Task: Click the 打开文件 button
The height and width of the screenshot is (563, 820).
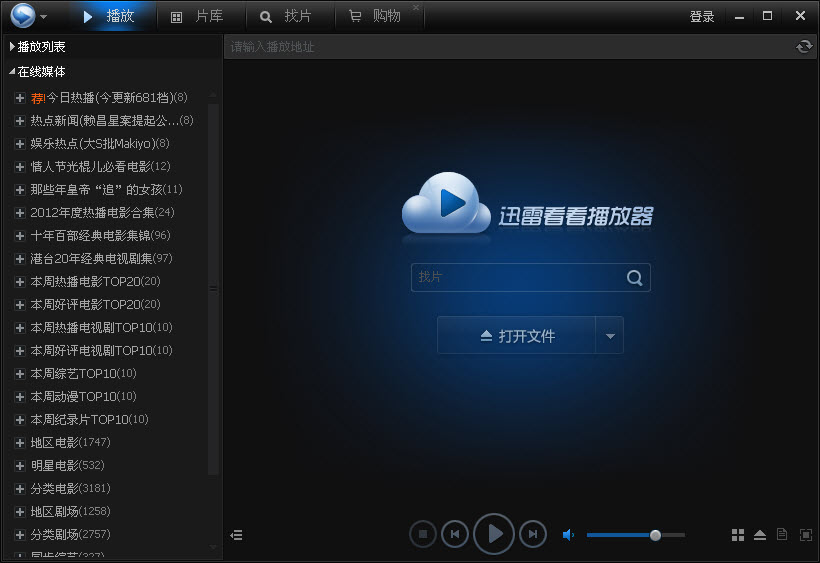Action: [x=516, y=336]
